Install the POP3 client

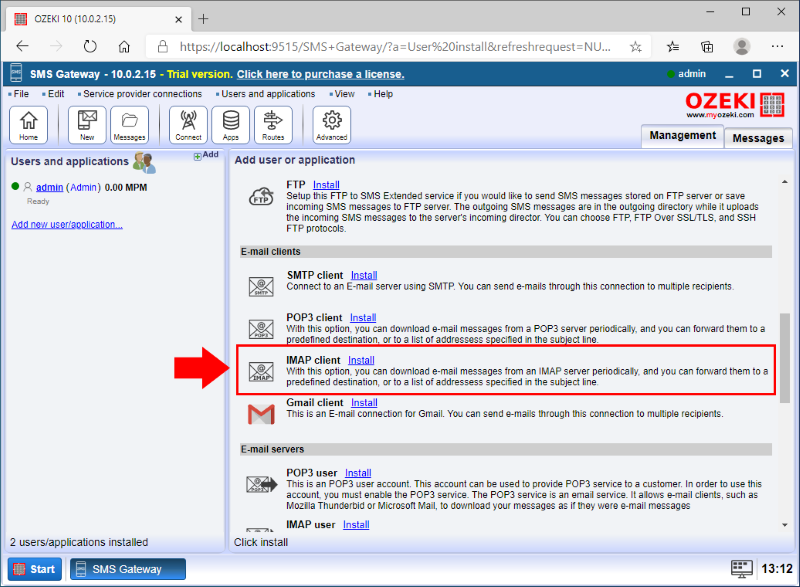(x=363, y=318)
